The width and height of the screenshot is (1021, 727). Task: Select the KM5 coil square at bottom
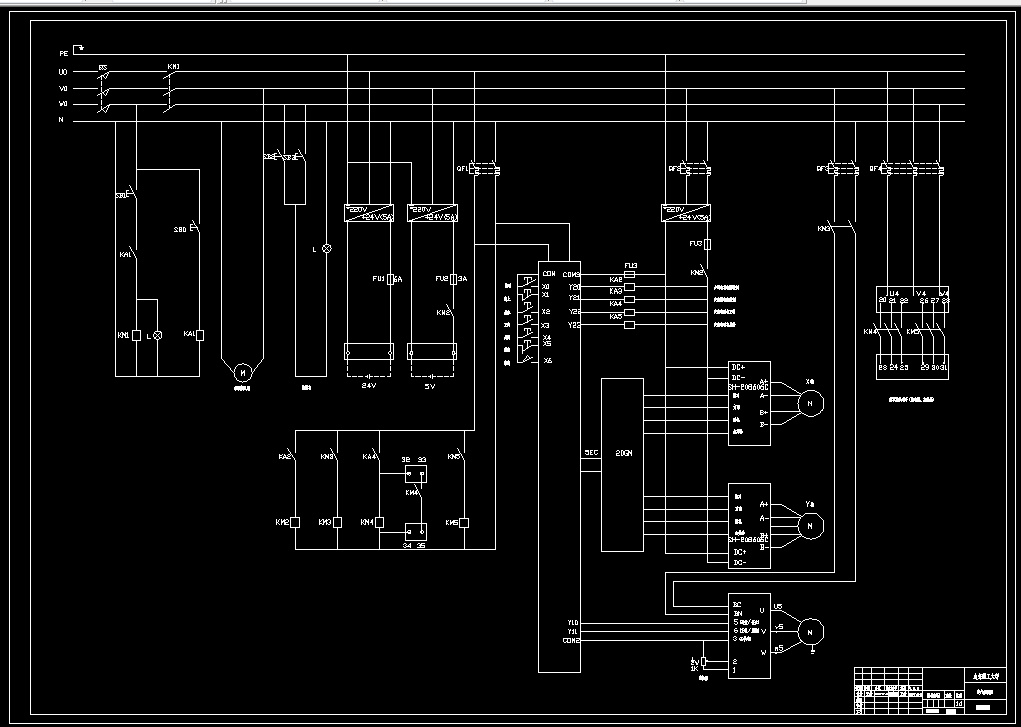(x=464, y=522)
